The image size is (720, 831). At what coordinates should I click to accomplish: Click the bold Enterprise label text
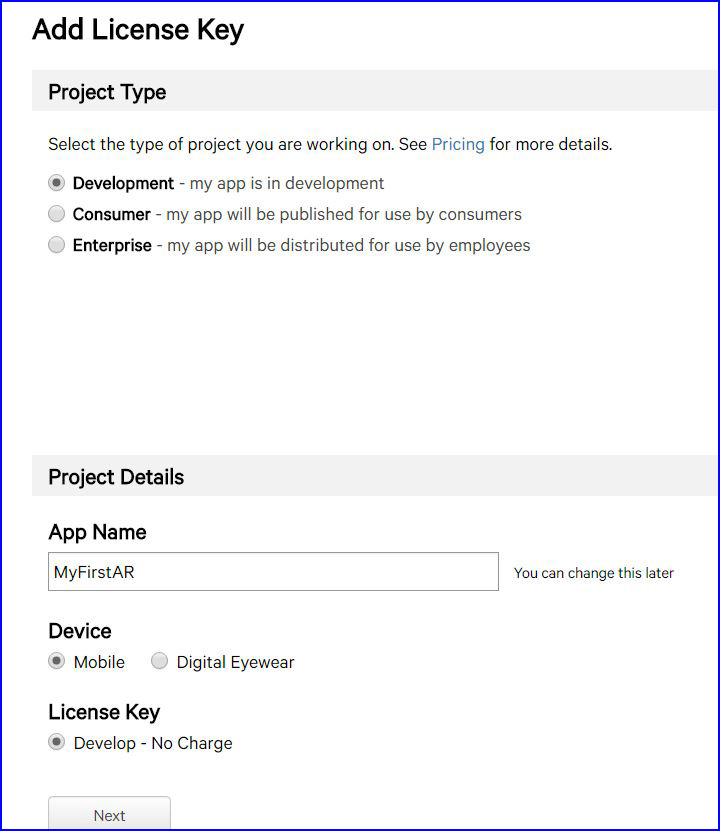[112, 245]
